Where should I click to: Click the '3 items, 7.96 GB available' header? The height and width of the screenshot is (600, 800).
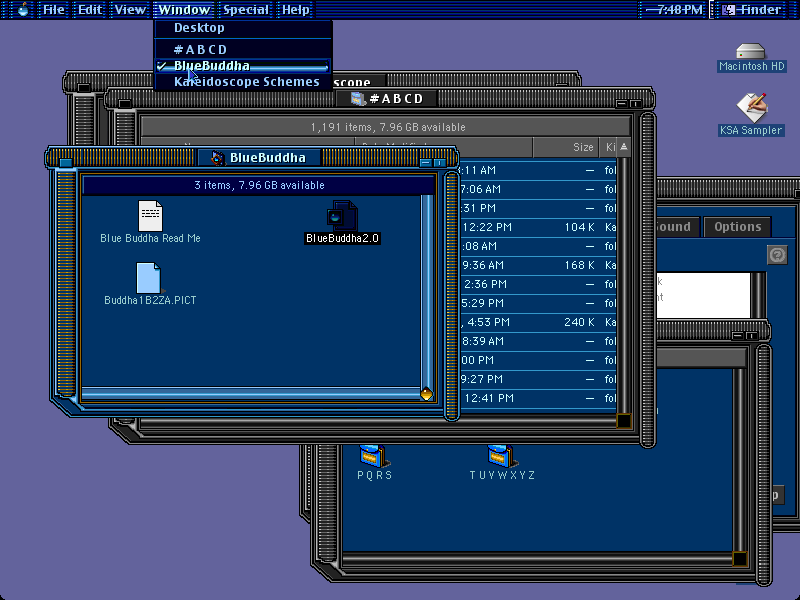tap(259, 185)
